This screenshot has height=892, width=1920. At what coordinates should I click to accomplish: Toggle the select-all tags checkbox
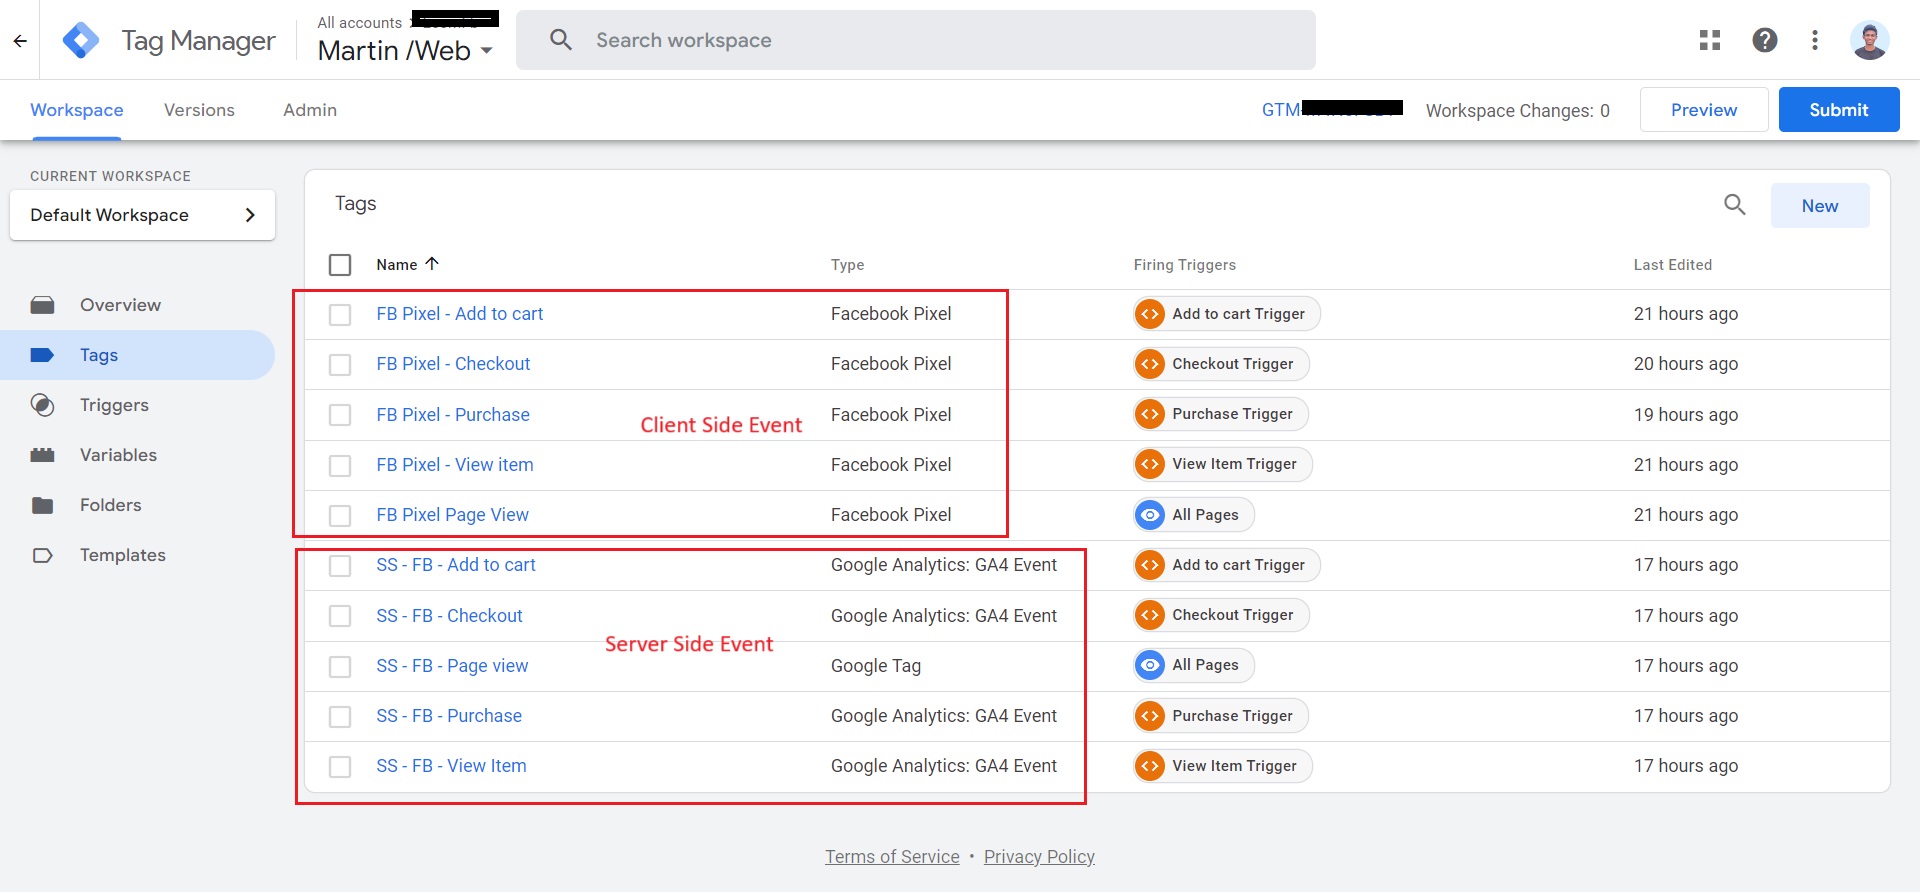[340, 265]
